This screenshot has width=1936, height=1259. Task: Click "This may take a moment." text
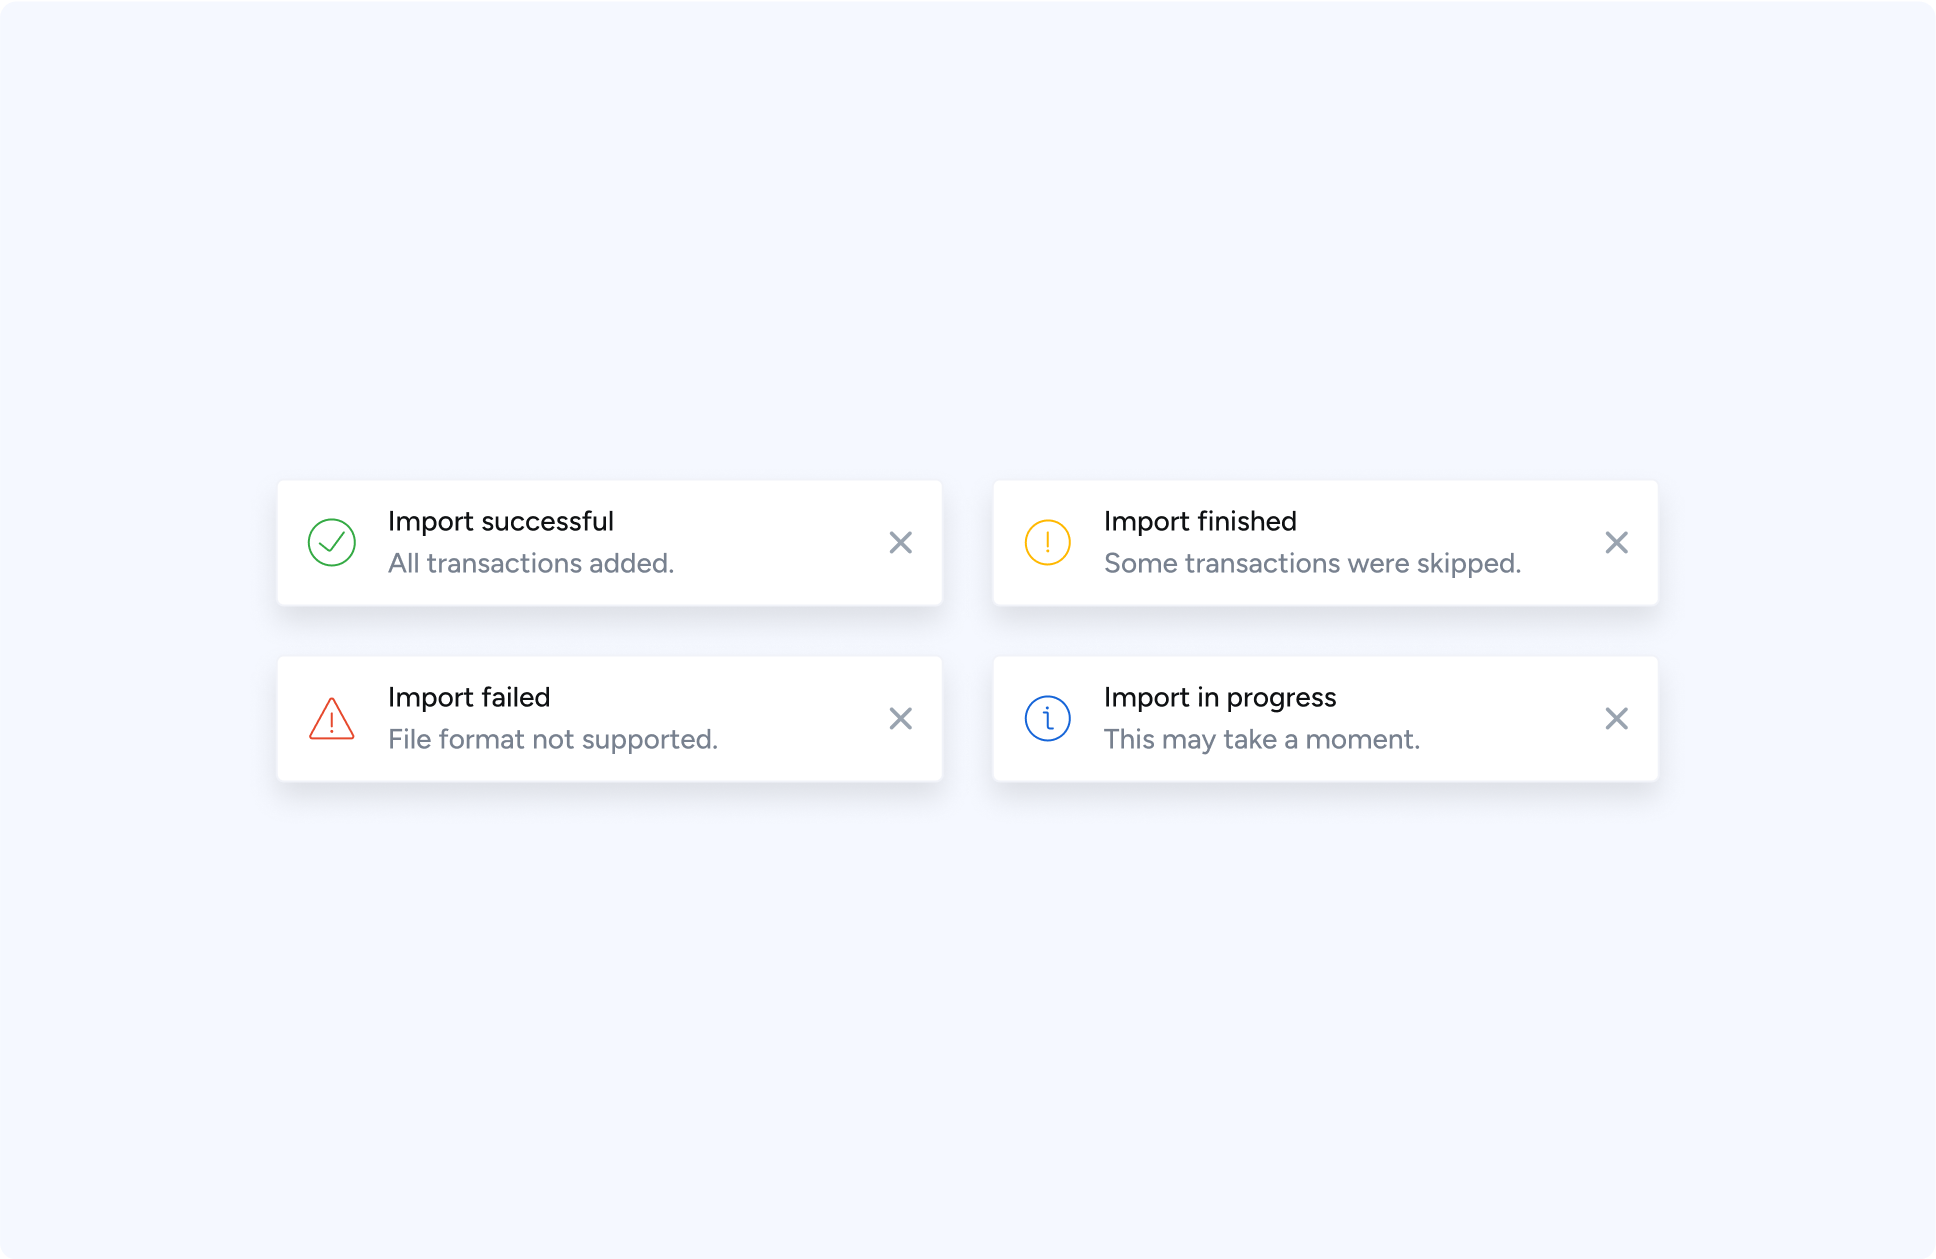coord(1262,740)
